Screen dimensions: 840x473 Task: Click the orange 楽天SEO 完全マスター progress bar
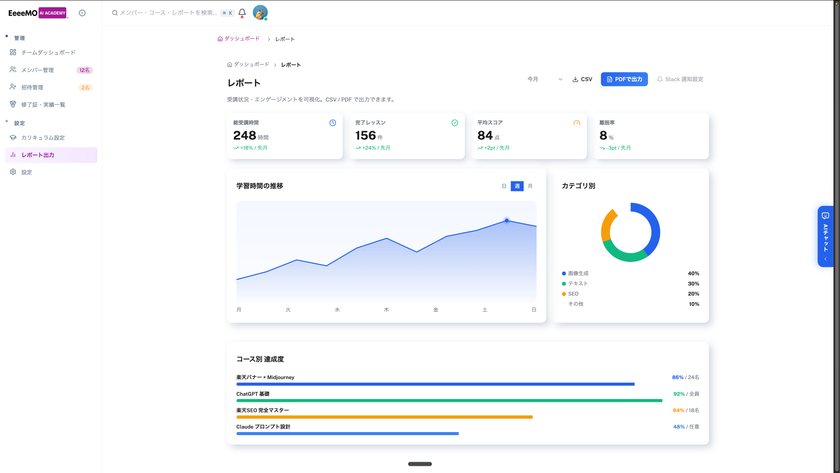384,417
